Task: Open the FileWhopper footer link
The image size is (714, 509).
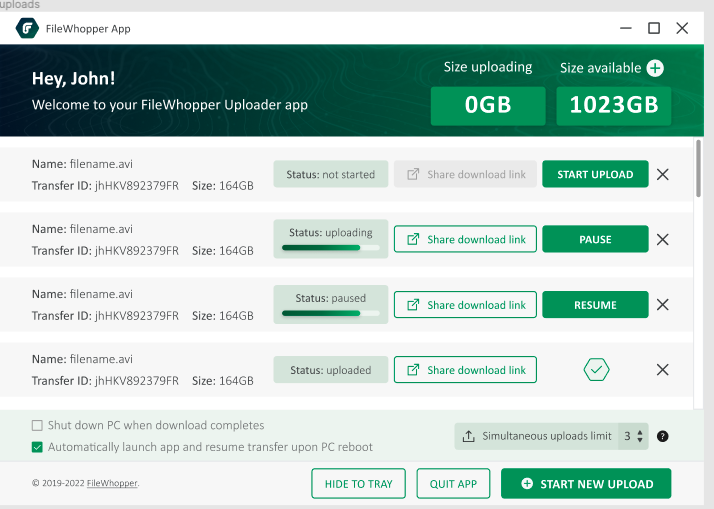Action: click(112, 483)
